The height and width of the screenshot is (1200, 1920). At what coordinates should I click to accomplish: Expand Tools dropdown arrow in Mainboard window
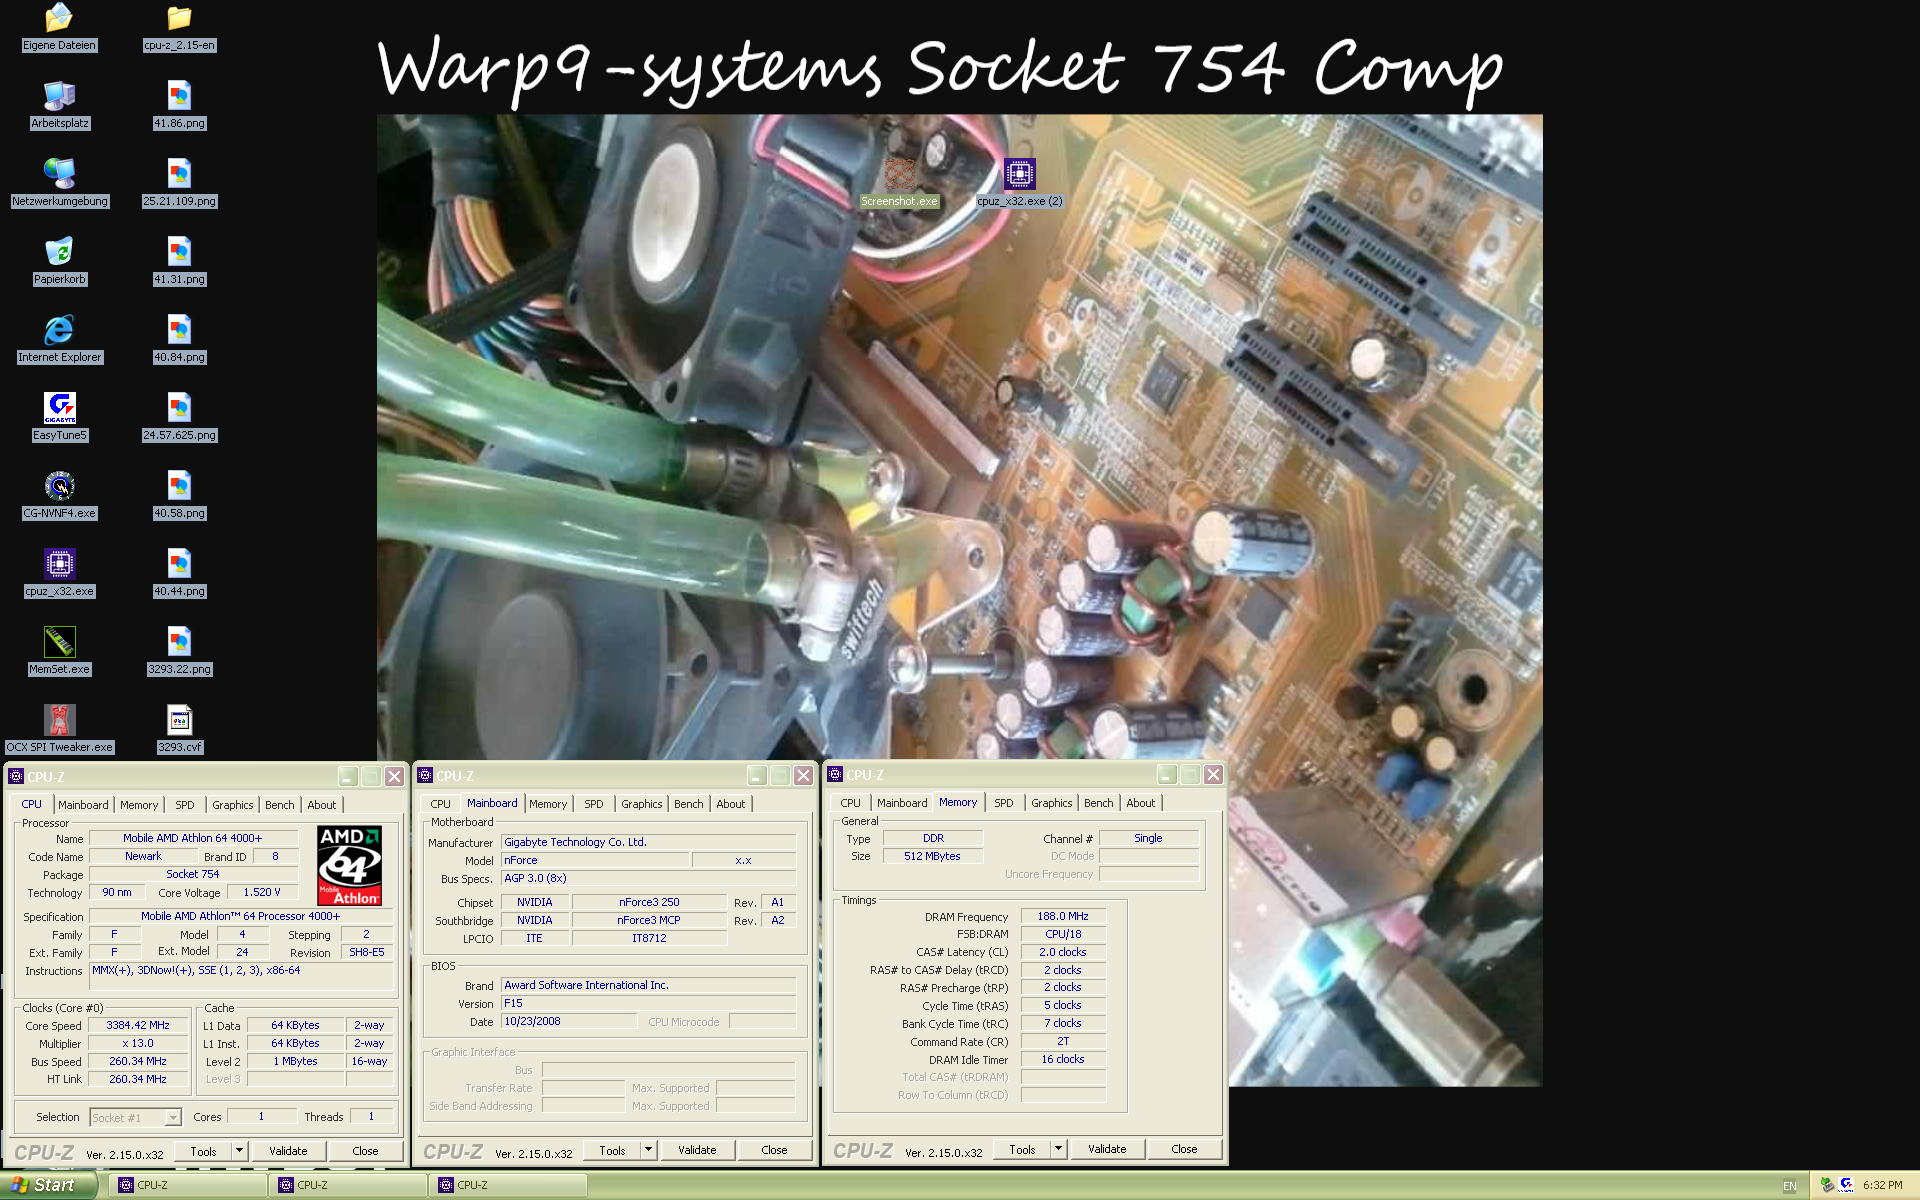(x=649, y=1150)
